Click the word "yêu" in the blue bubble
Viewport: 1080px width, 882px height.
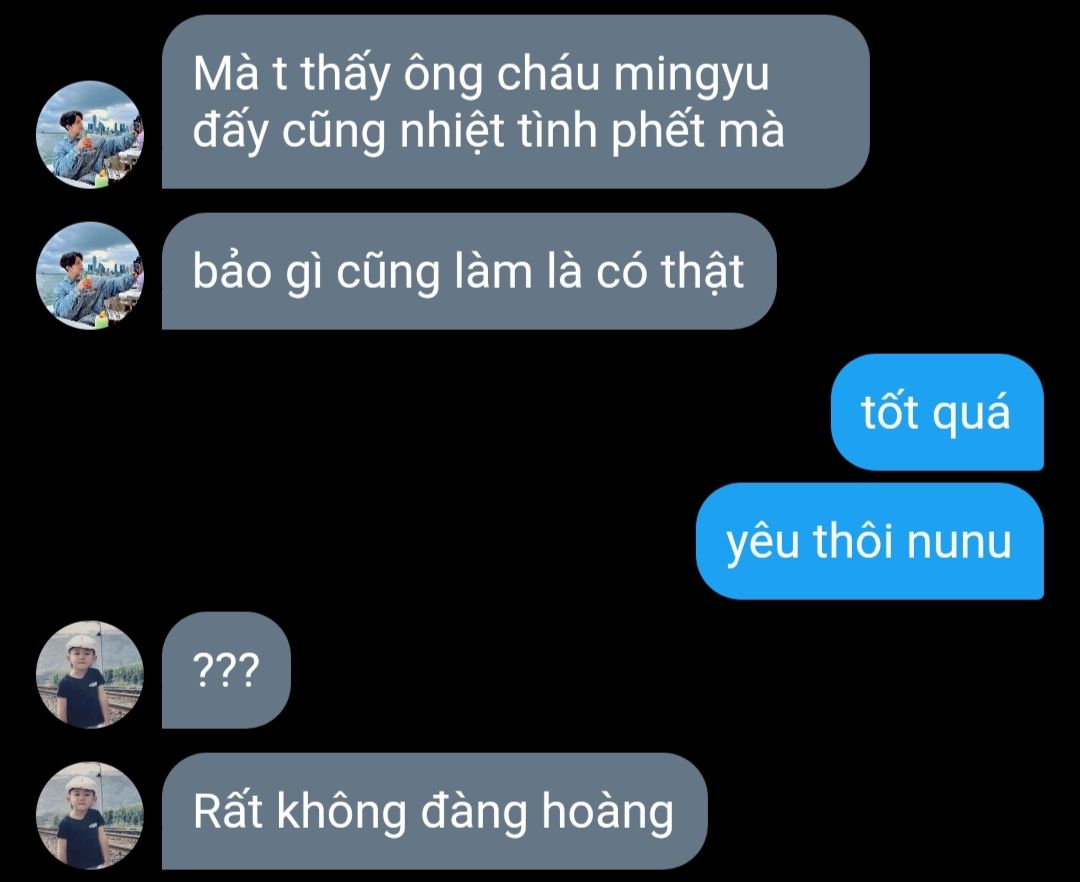pyautogui.click(x=763, y=543)
